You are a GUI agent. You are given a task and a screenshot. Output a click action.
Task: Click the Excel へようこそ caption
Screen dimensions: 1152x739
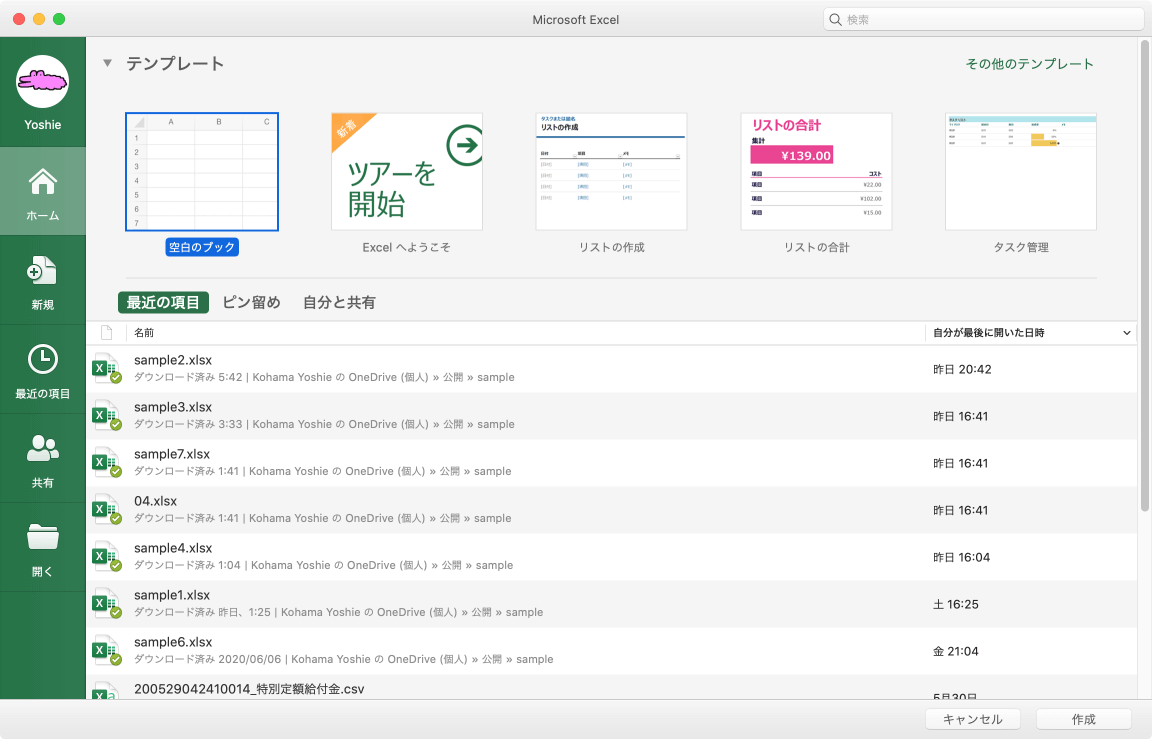[x=406, y=248]
